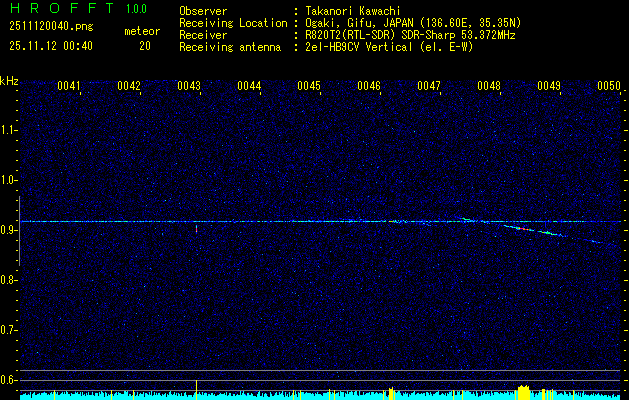
Task: Click the (el. E-W) antenna orientation text
Action: tap(444, 47)
